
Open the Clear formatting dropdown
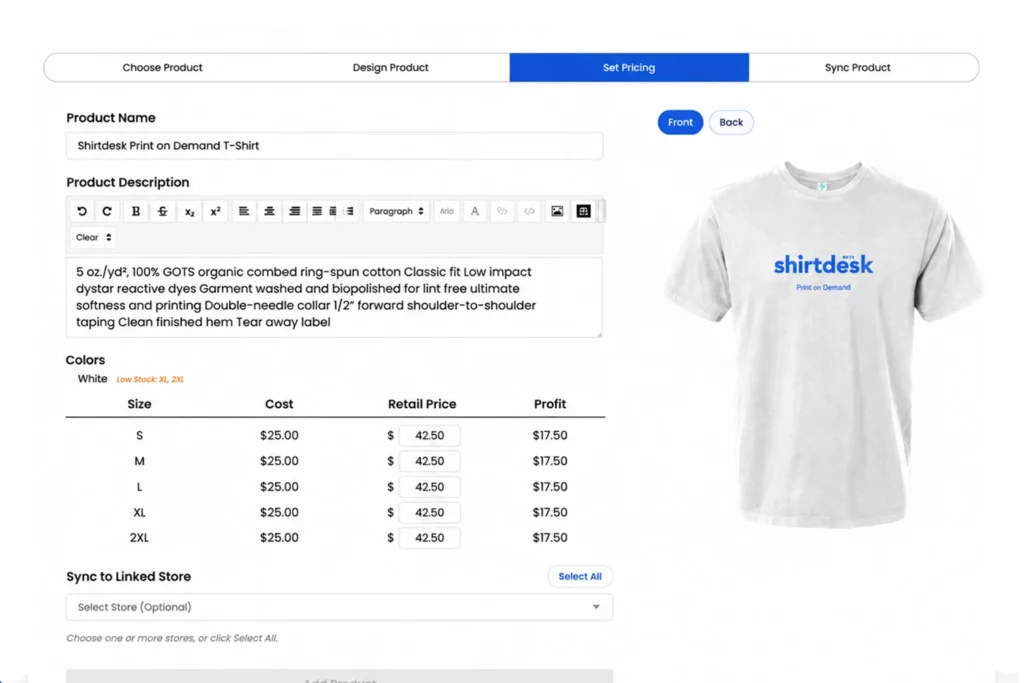pyautogui.click(x=93, y=237)
